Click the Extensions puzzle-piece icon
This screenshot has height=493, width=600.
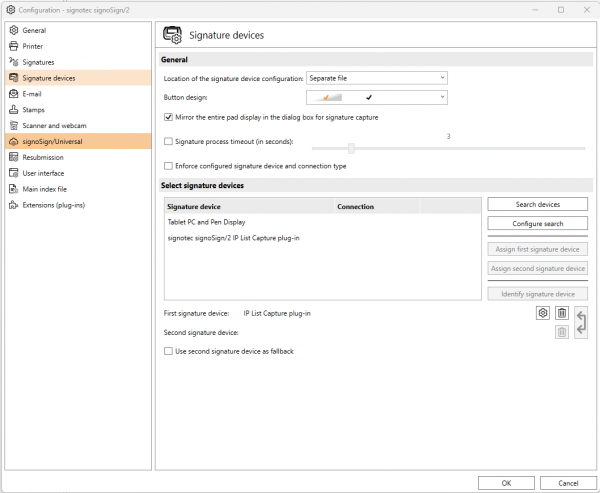(13, 205)
